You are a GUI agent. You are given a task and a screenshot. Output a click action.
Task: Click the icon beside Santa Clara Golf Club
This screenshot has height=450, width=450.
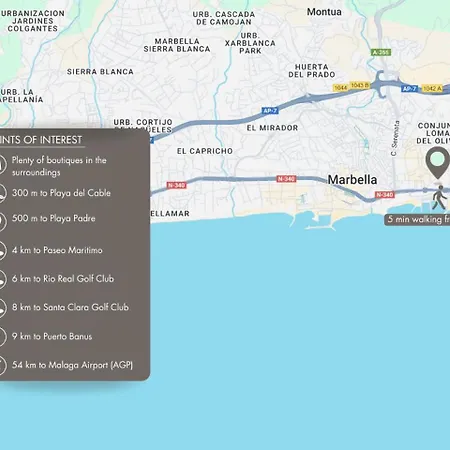click(x=3, y=308)
